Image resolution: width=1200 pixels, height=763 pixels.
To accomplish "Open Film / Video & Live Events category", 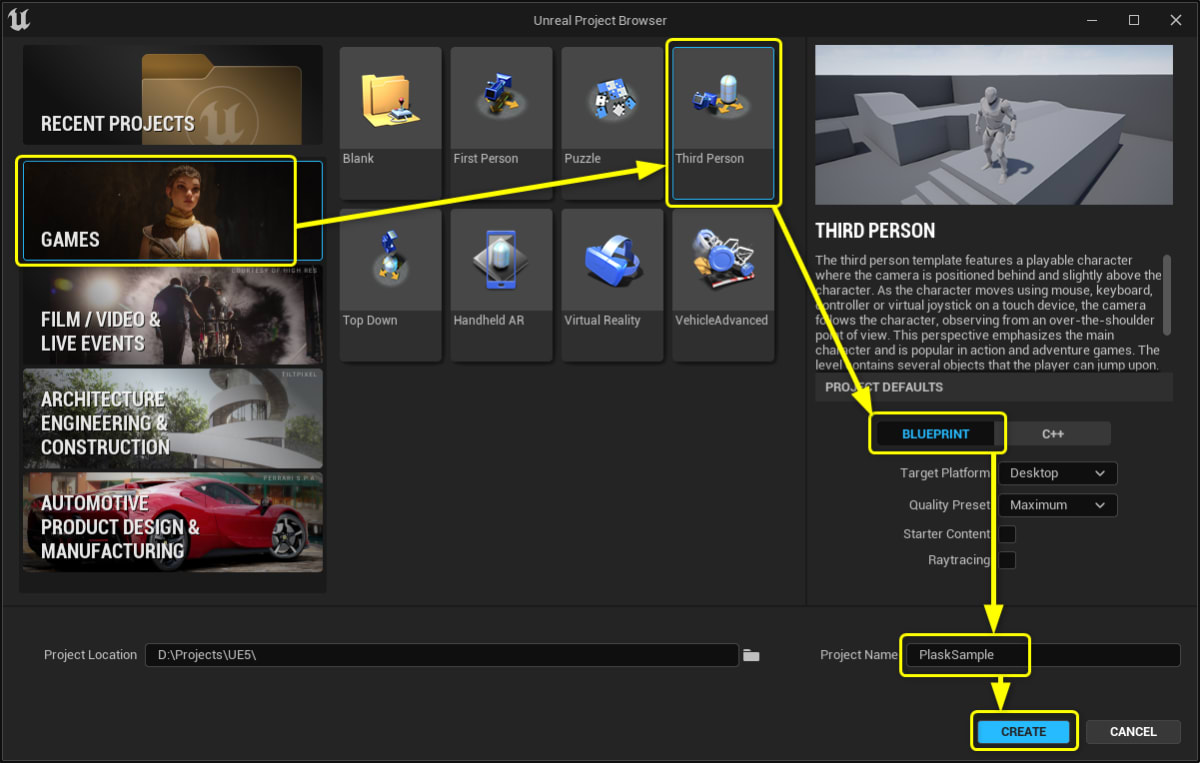I will (173, 315).
